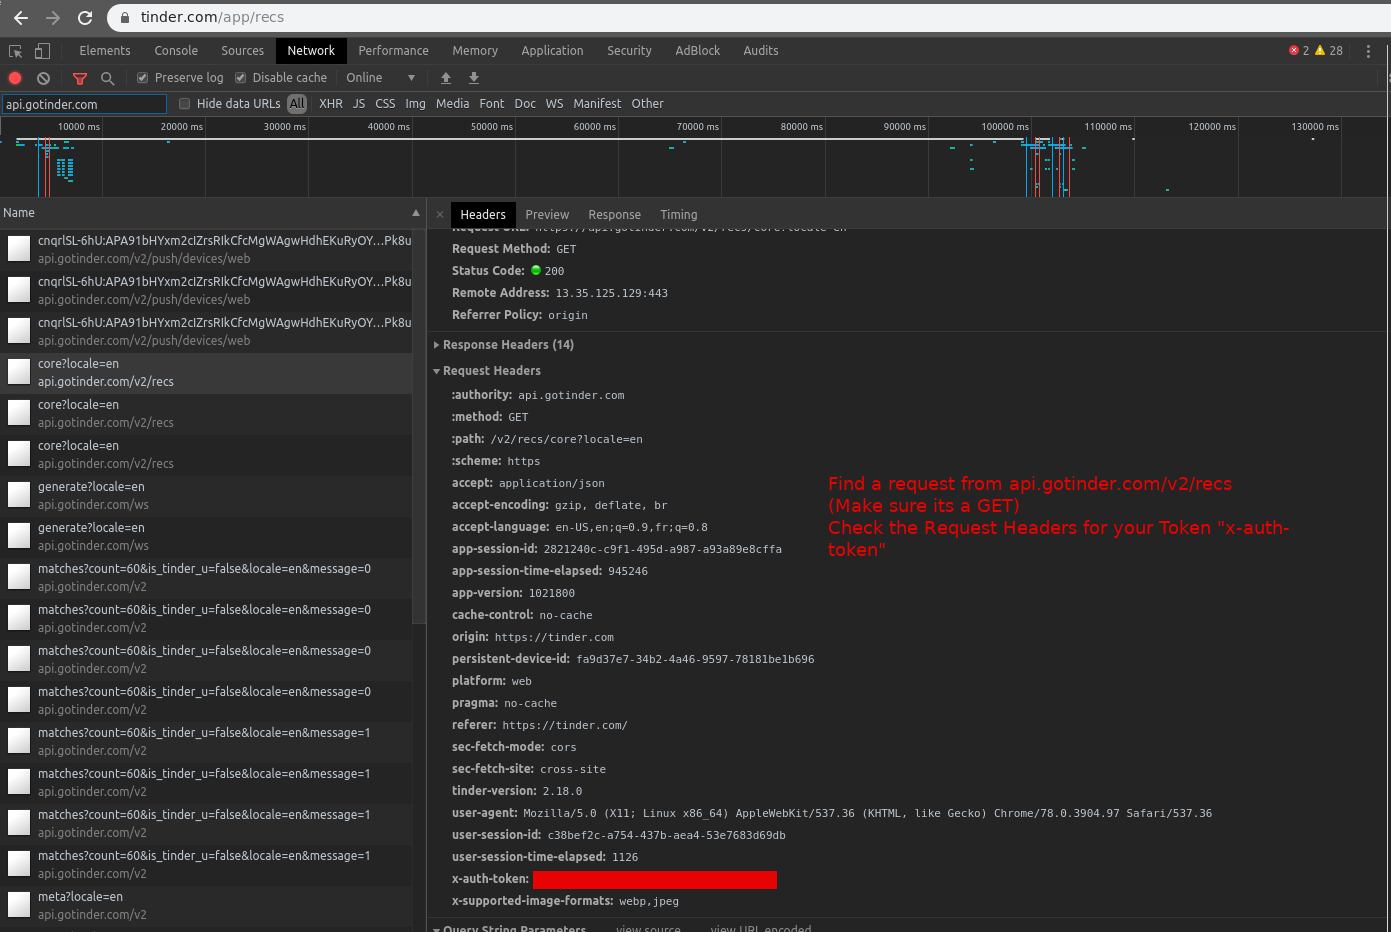The width and height of the screenshot is (1391, 932).
Task: Toggle device toolbar icon
Action: tap(42, 51)
